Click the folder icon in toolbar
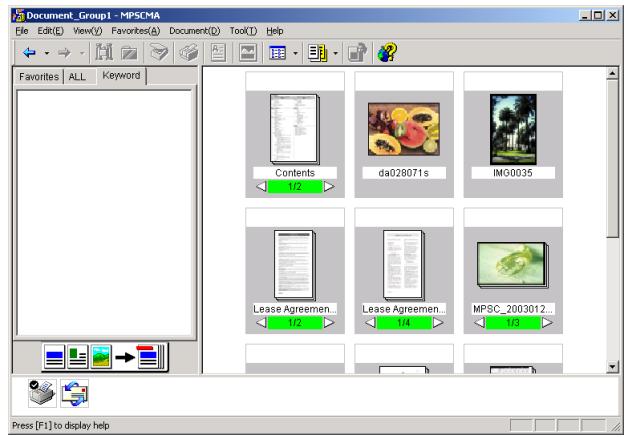 [x=129, y=53]
